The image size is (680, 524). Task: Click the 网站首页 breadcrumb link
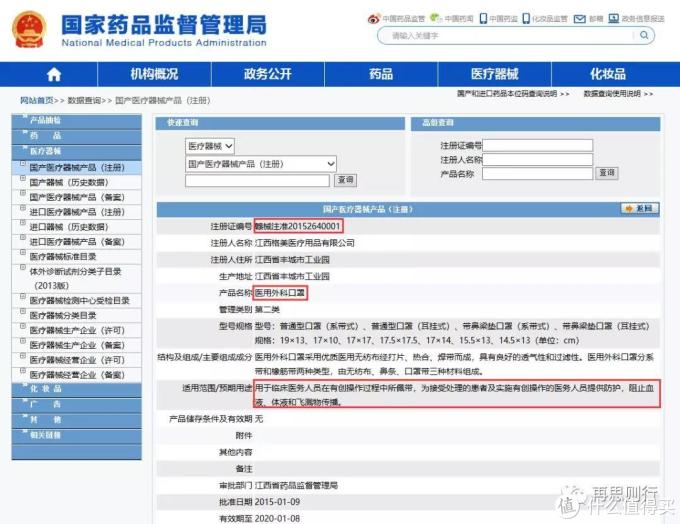coord(37,100)
